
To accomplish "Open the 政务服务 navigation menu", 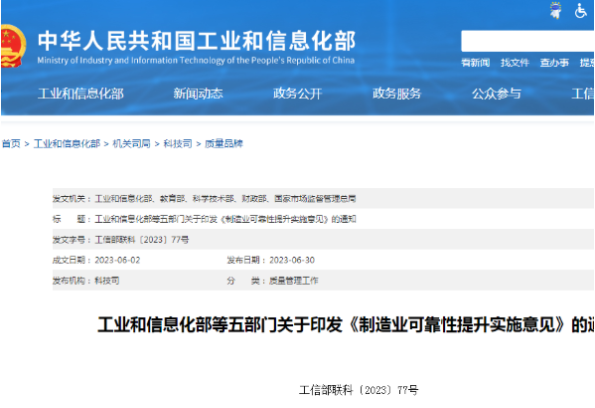I will pos(397,93).
